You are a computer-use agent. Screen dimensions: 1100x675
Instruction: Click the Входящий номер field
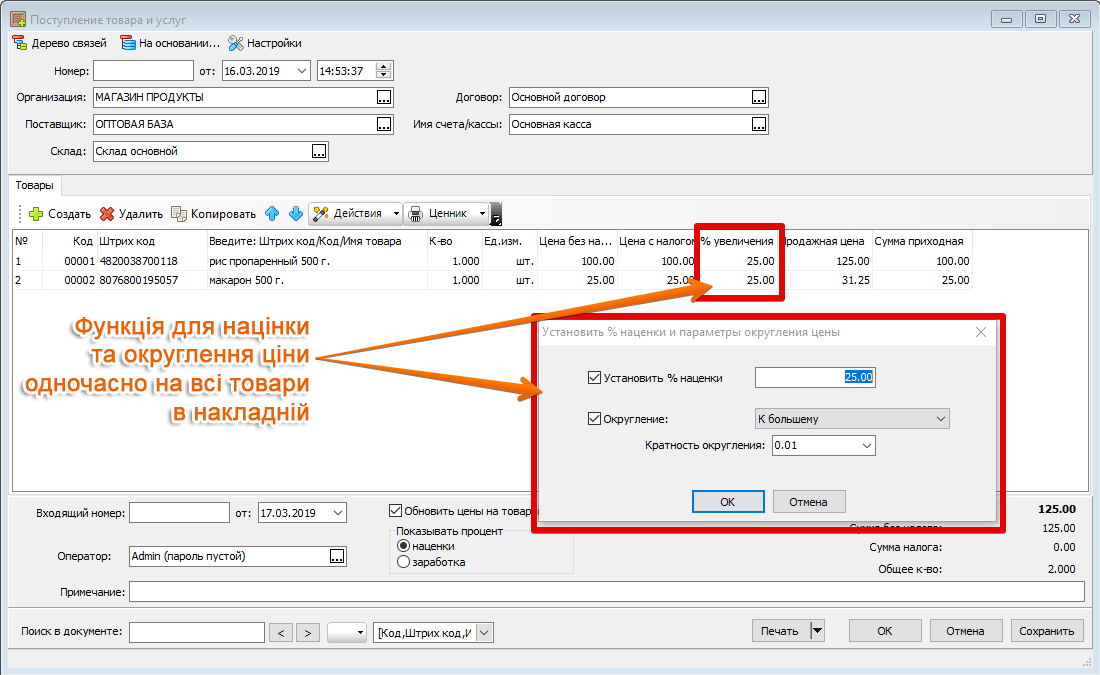[180, 513]
